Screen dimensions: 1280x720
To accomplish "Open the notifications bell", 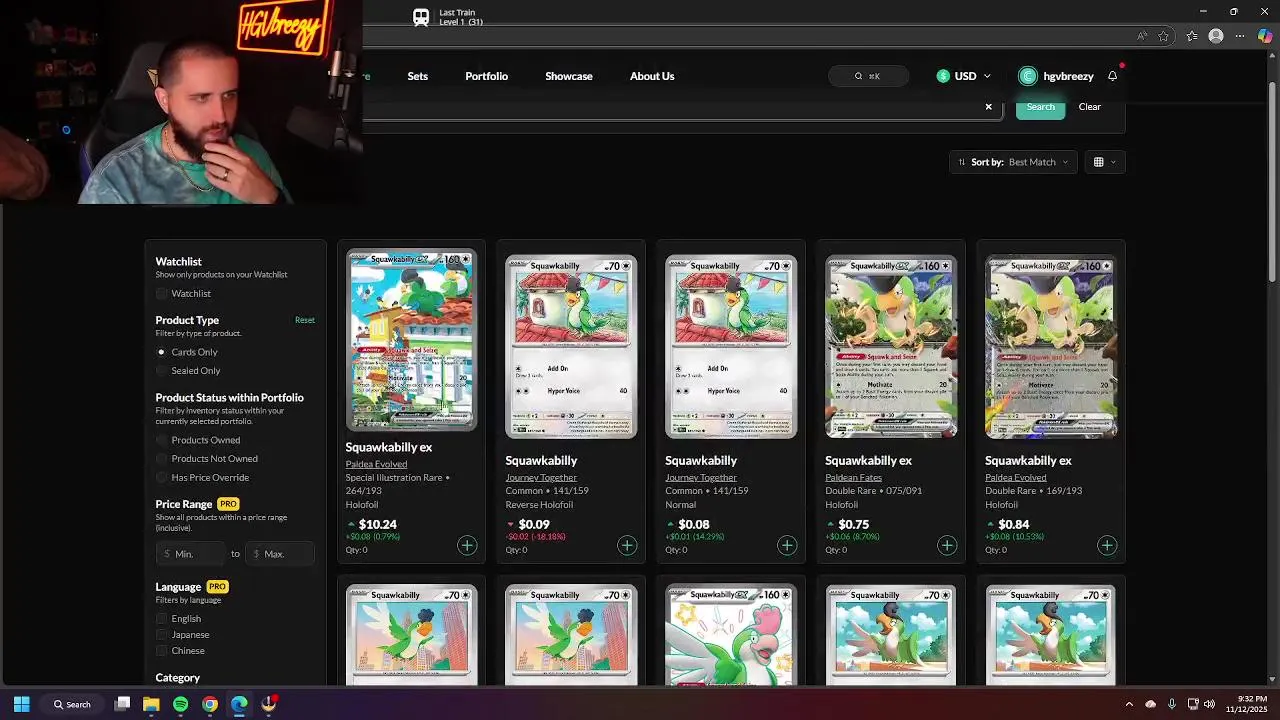I will 1112,76.
